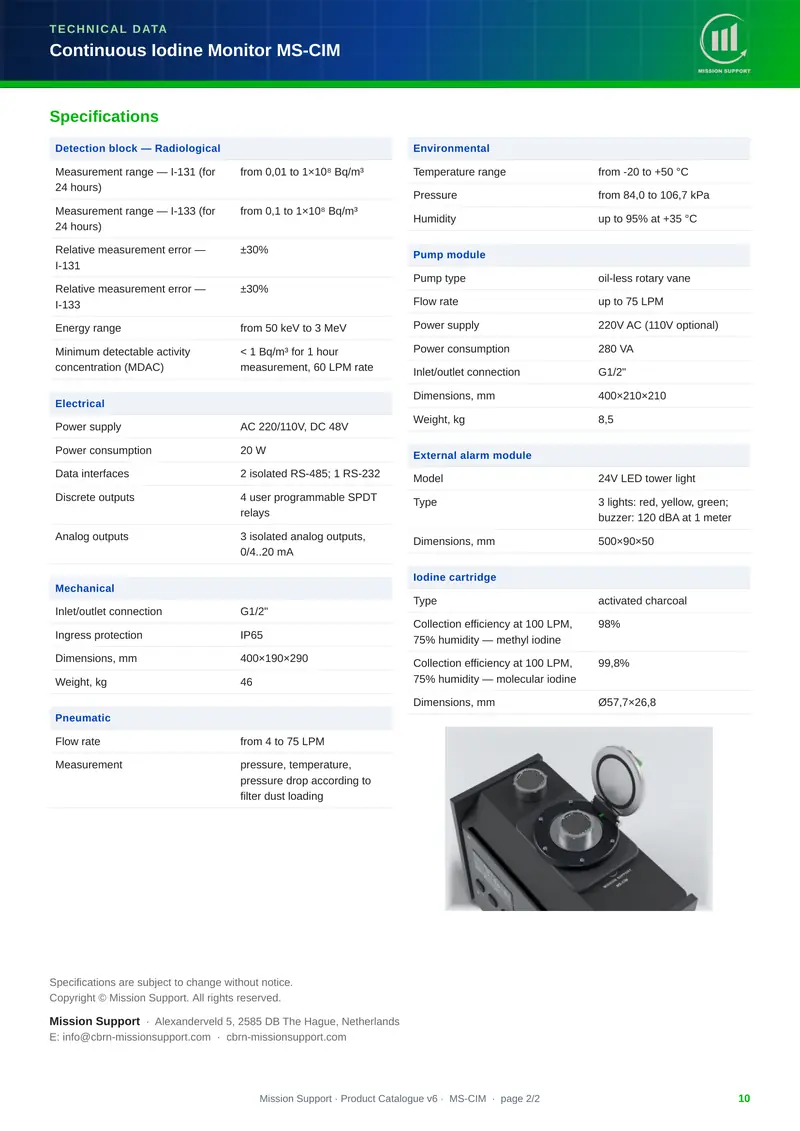Click the 'pressure, temperature, pressure drop' measurement value

point(306,780)
